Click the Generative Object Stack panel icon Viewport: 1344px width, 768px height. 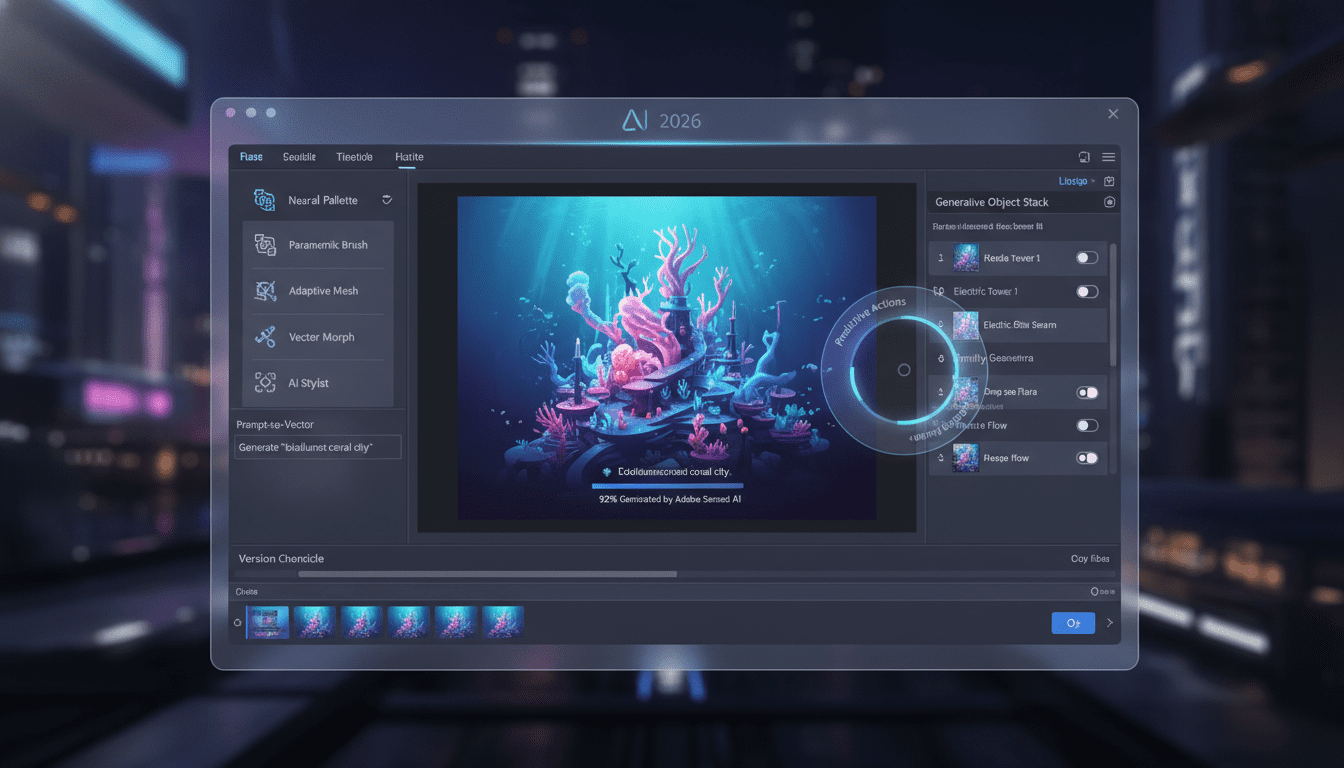point(1108,201)
